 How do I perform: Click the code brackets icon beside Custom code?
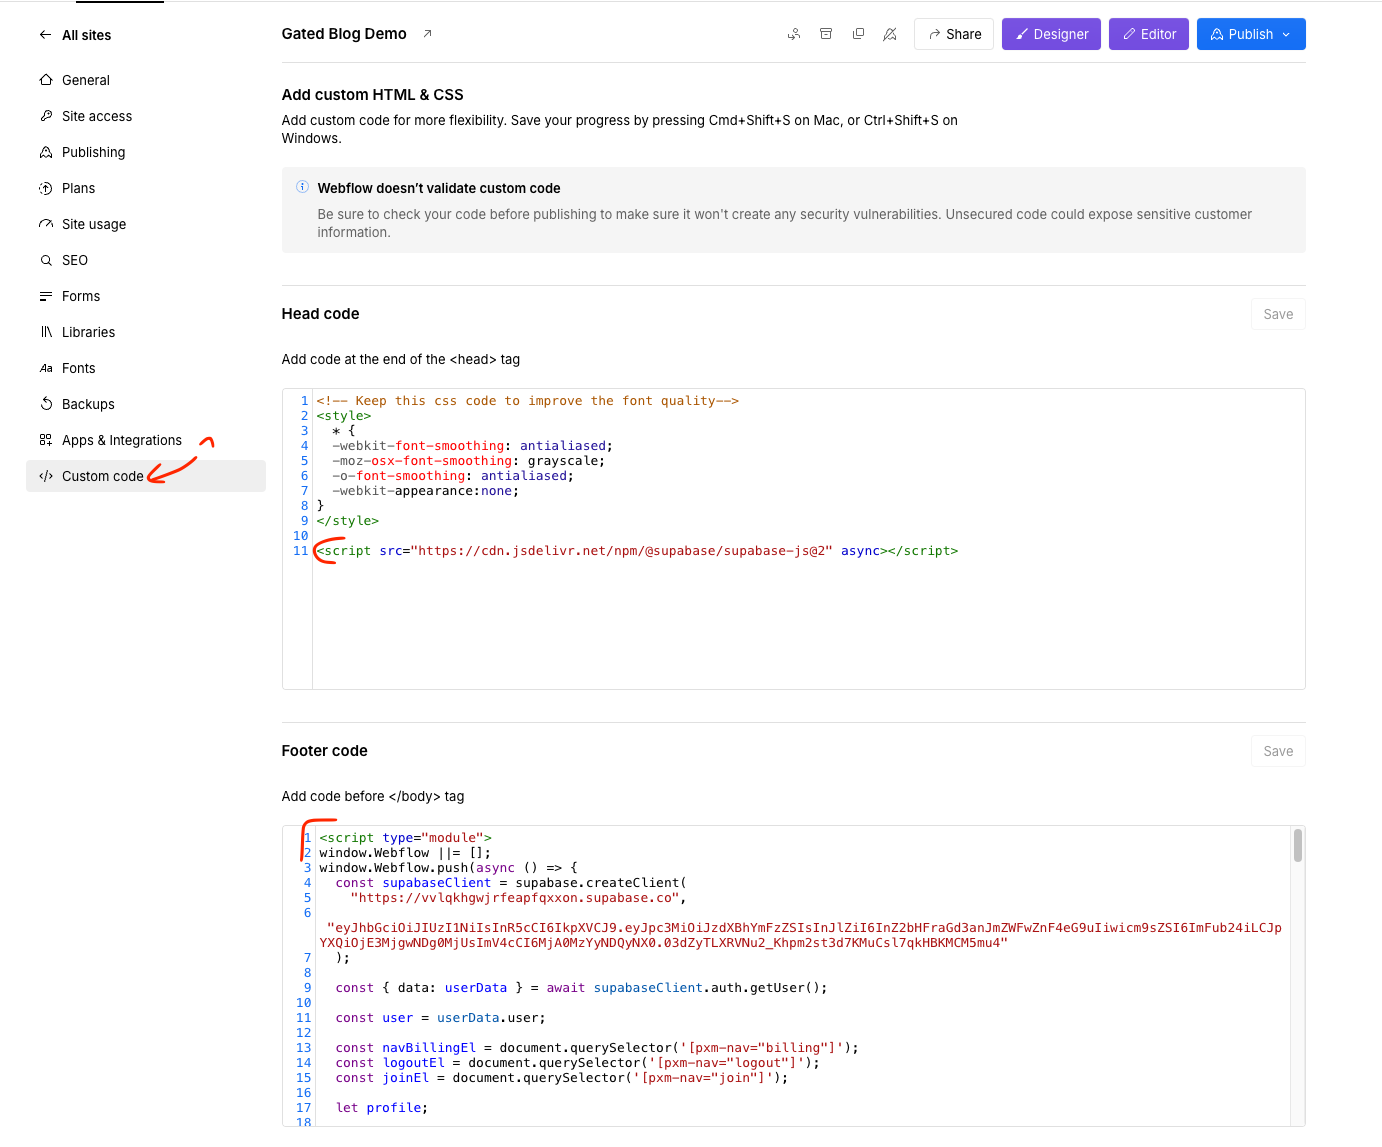tap(46, 476)
